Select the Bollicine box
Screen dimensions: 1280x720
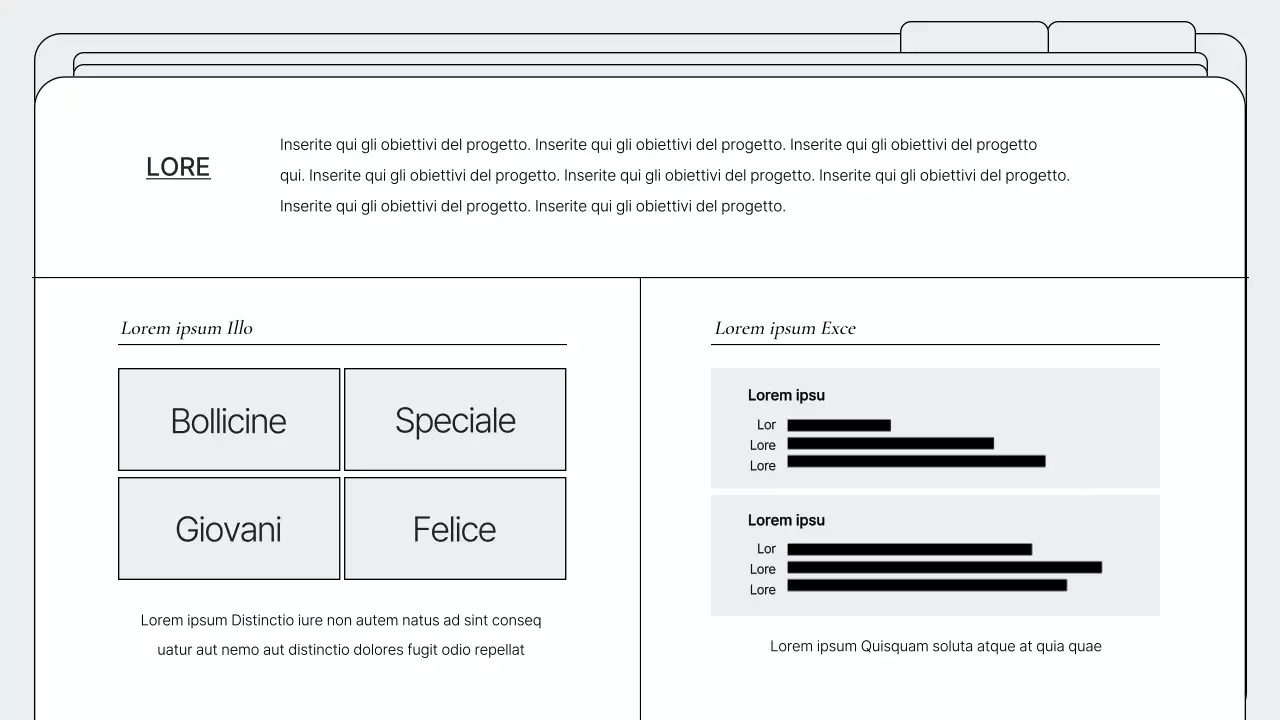[229, 420]
